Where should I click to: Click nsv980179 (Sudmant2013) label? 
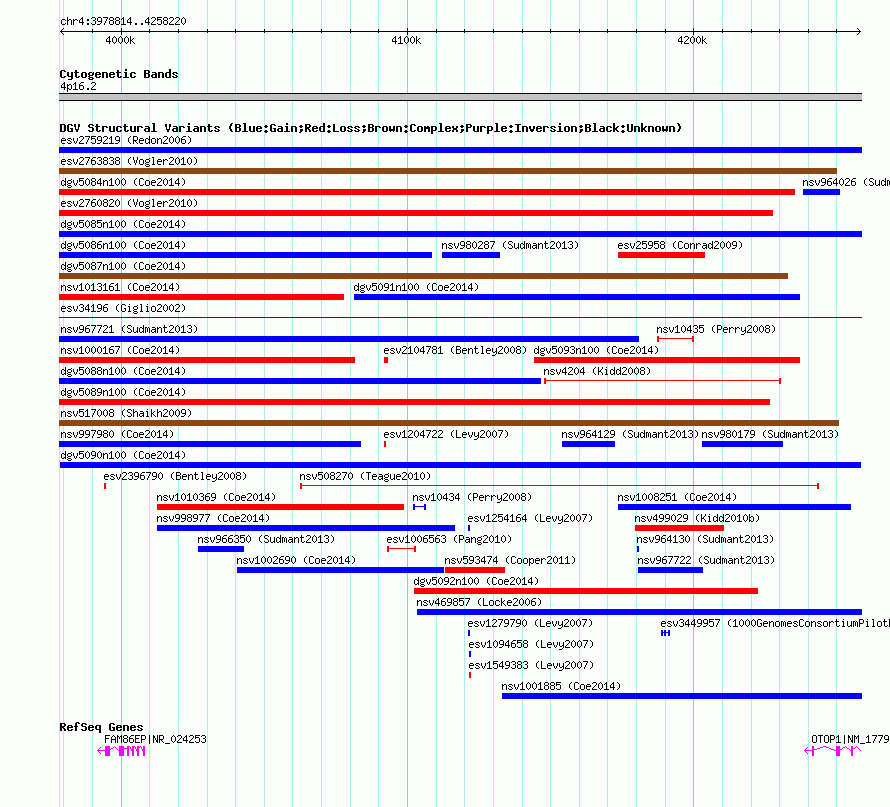click(x=770, y=434)
